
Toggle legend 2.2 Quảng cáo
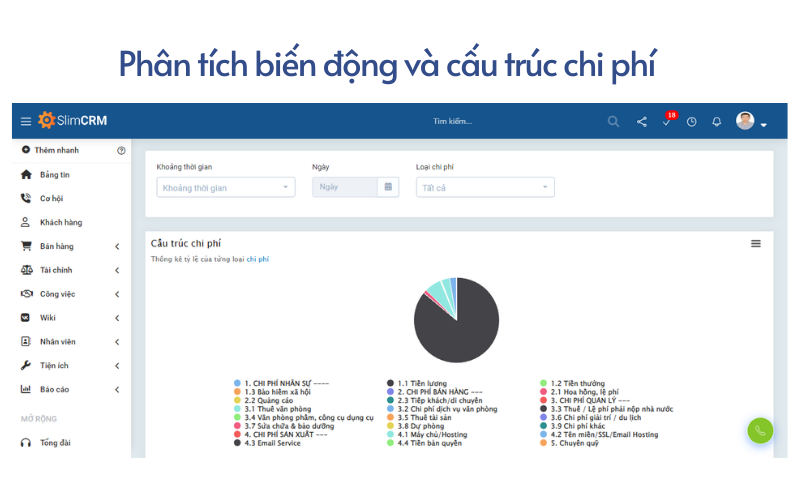click(x=263, y=401)
